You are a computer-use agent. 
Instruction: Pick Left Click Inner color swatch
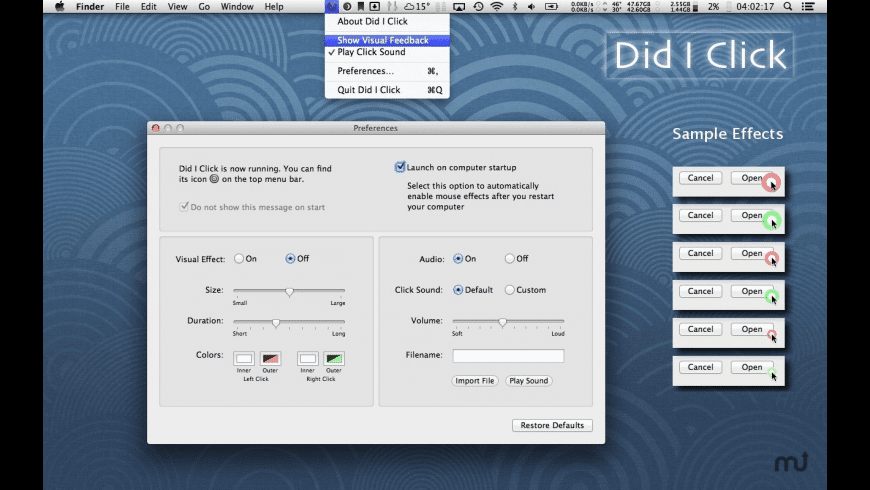(x=244, y=358)
